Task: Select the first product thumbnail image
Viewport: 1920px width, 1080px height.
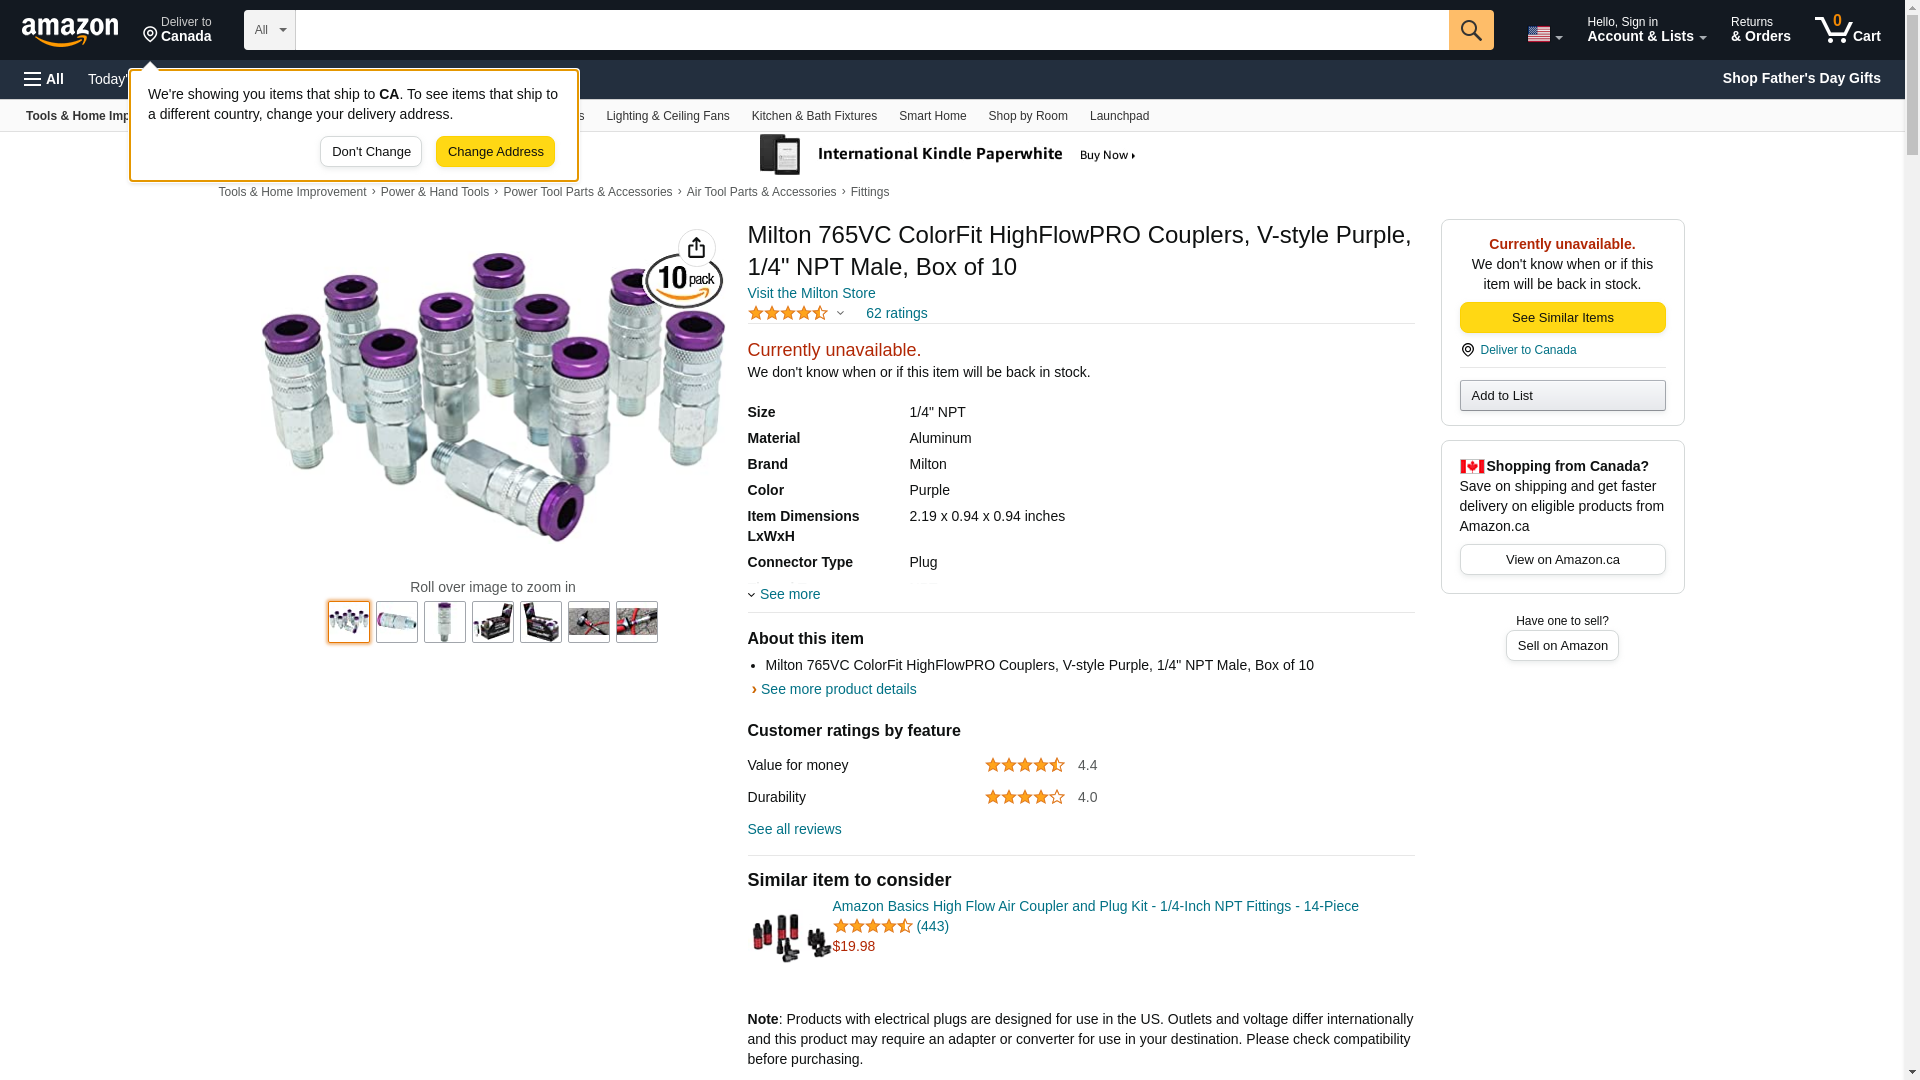Action: click(x=349, y=622)
